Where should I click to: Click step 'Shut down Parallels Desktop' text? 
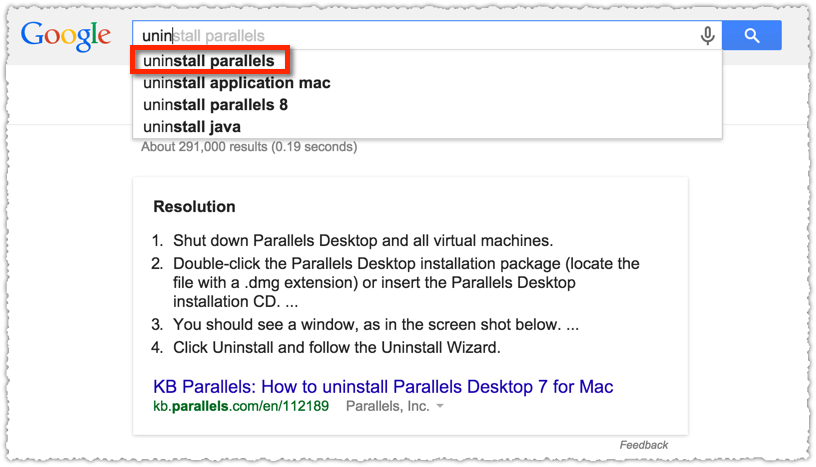click(363, 241)
